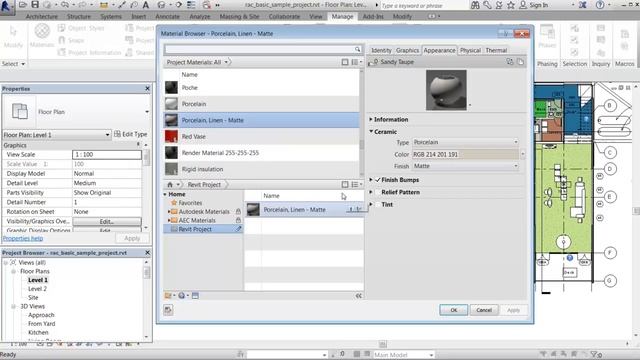Click the material preview sphere thumbnail
Screen dimensions: 640x360
[x=446, y=90]
